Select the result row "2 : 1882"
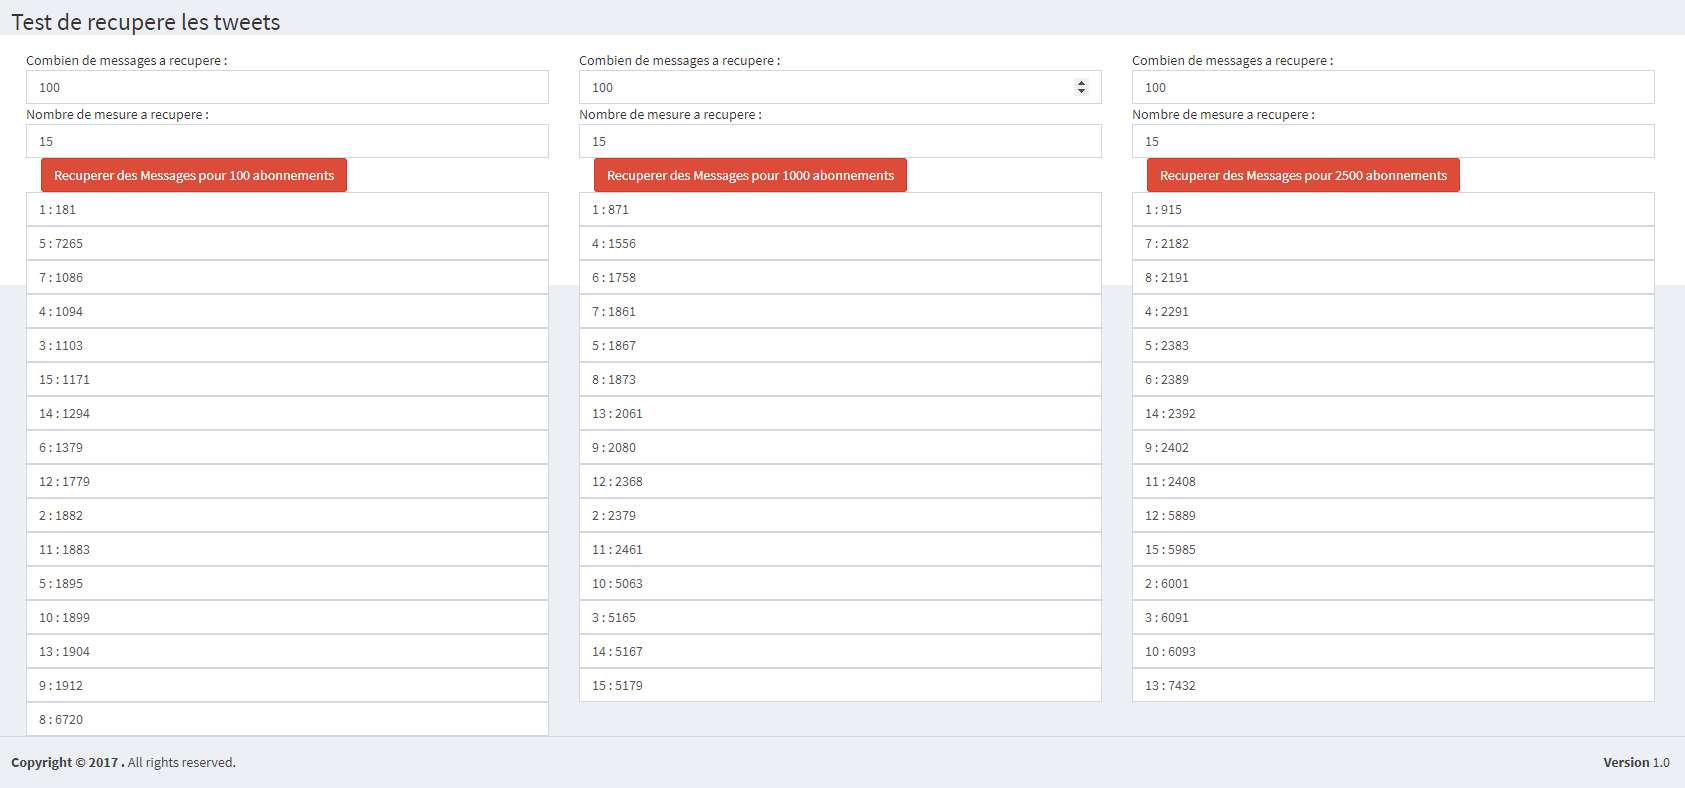Image resolution: width=1685 pixels, height=788 pixels. pos(287,515)
